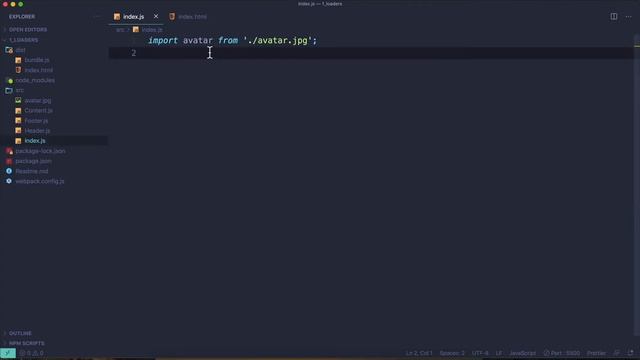Screen dimensions: 640x360
Task: Open index.html in the dist folder
Action: coord(38,70)
